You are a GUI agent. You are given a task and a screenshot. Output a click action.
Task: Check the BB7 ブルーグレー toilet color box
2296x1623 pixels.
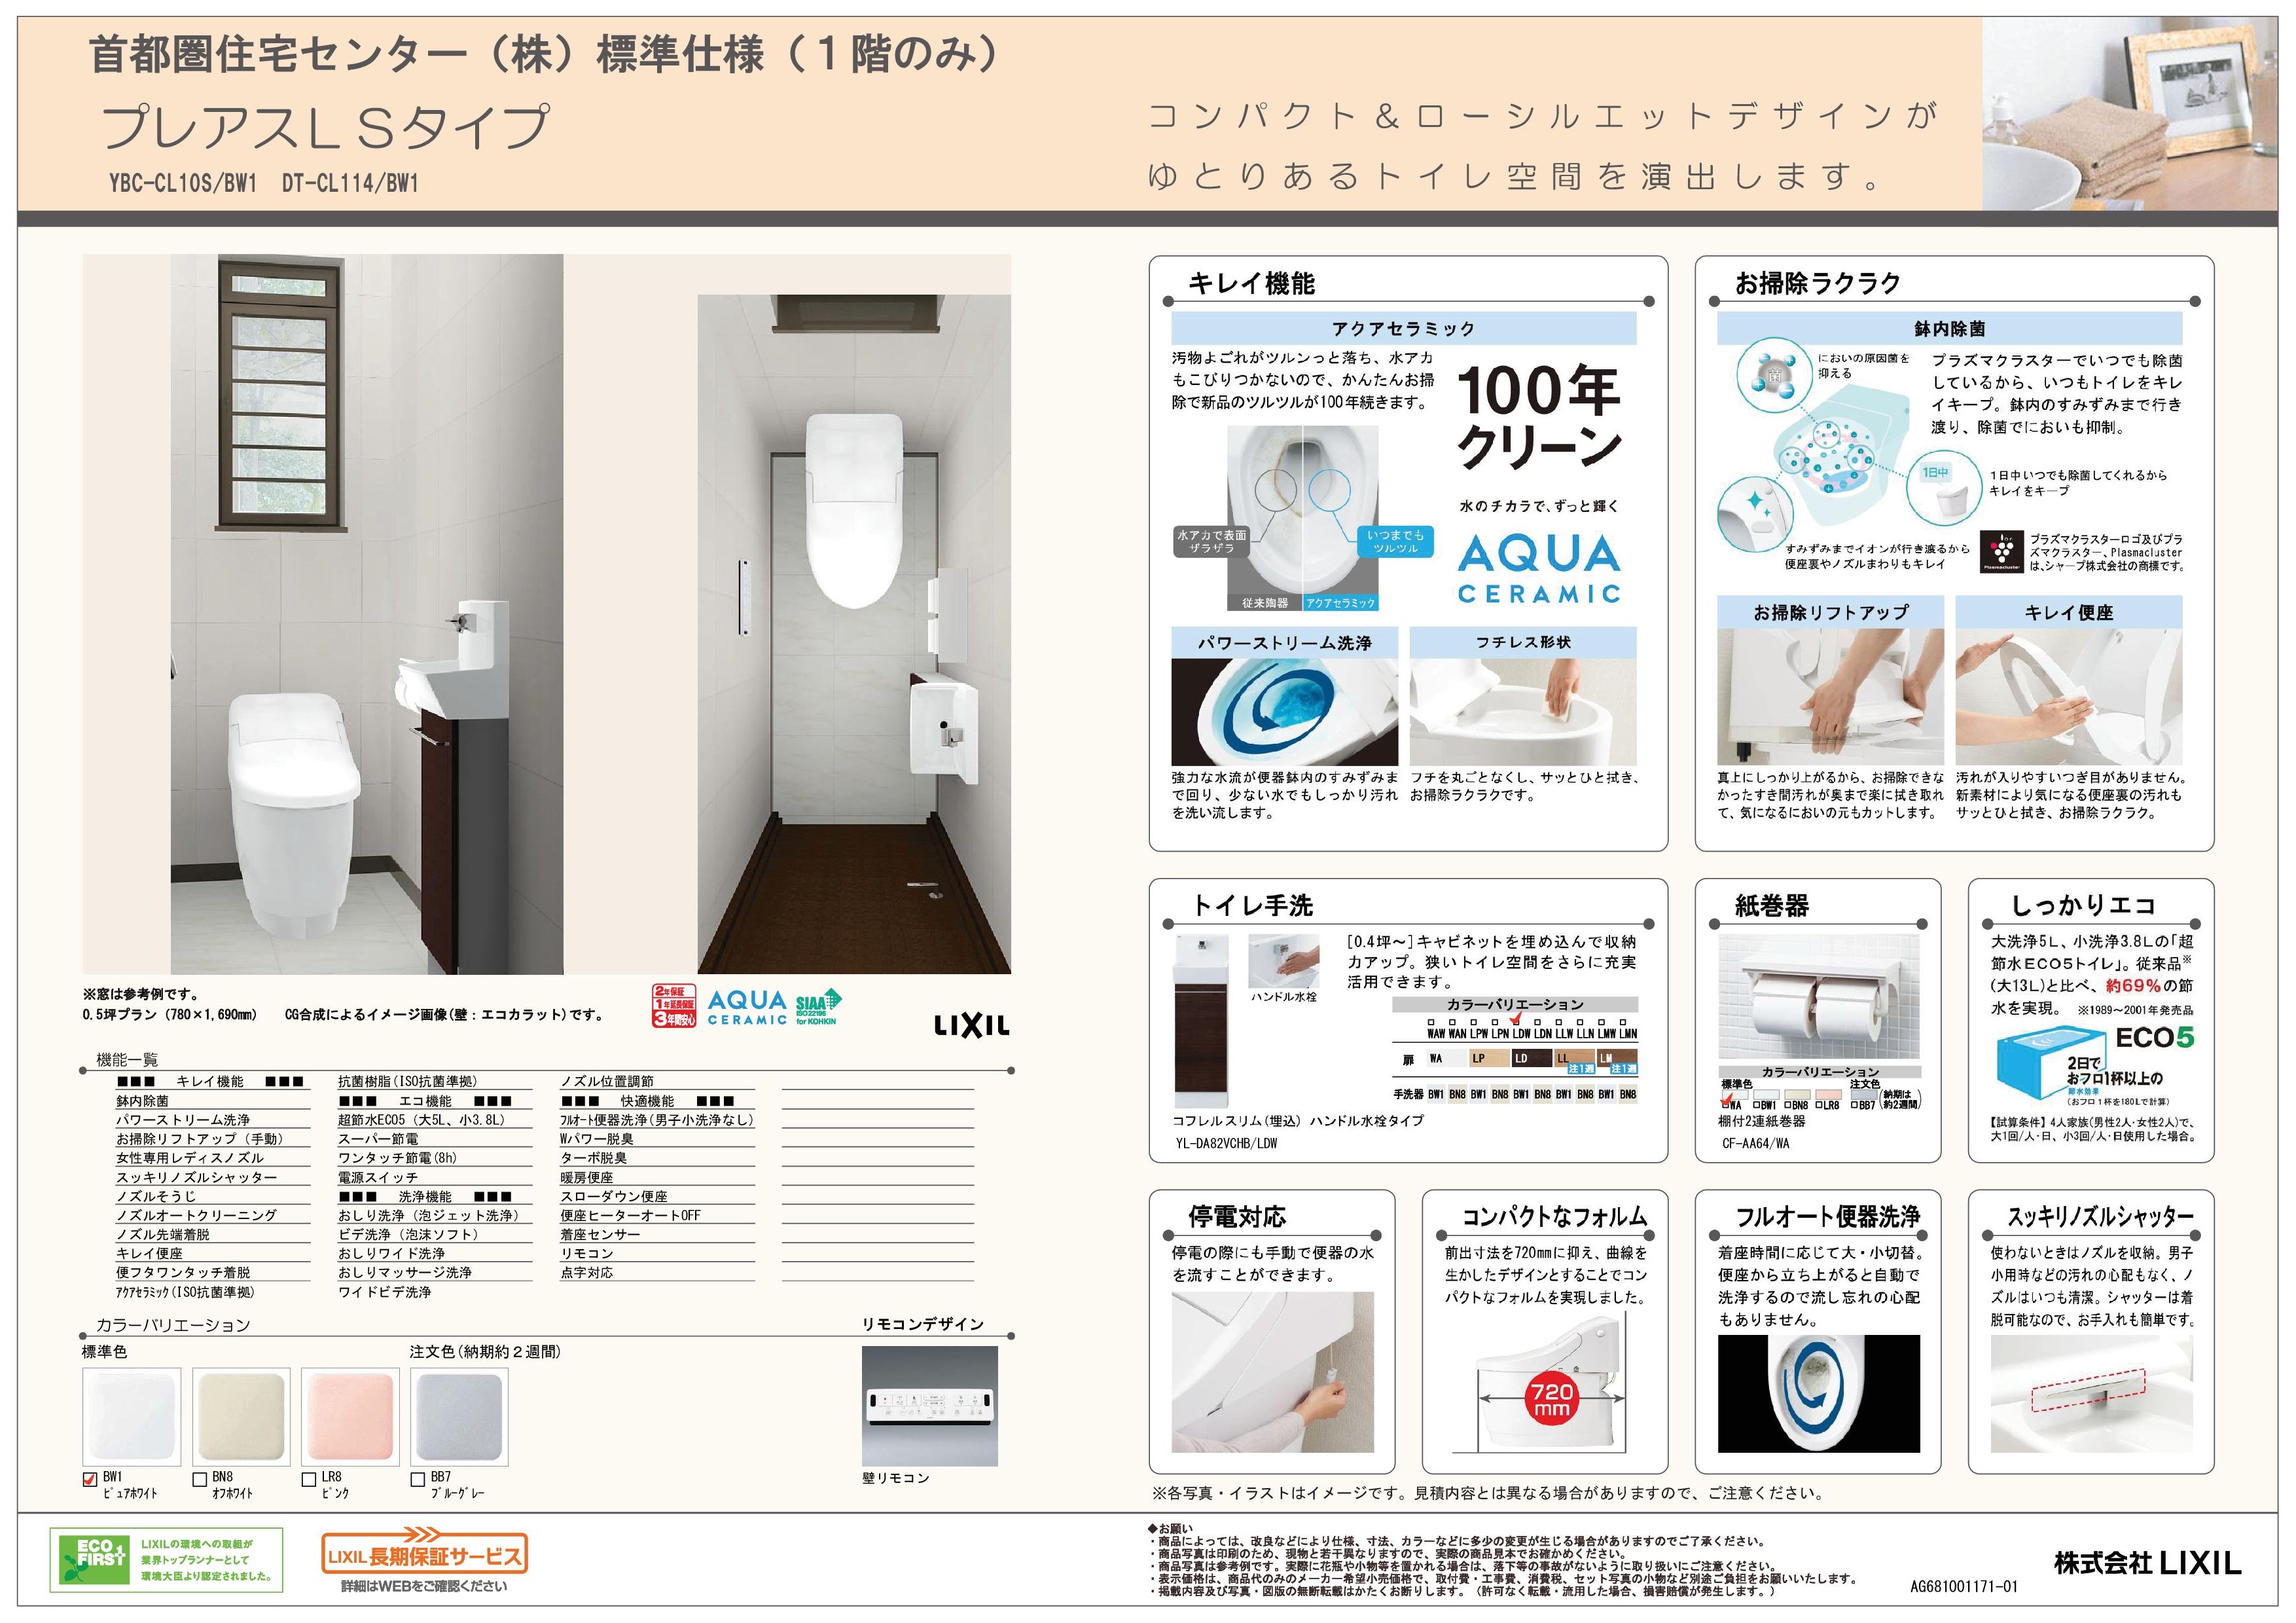point(418,1479)
